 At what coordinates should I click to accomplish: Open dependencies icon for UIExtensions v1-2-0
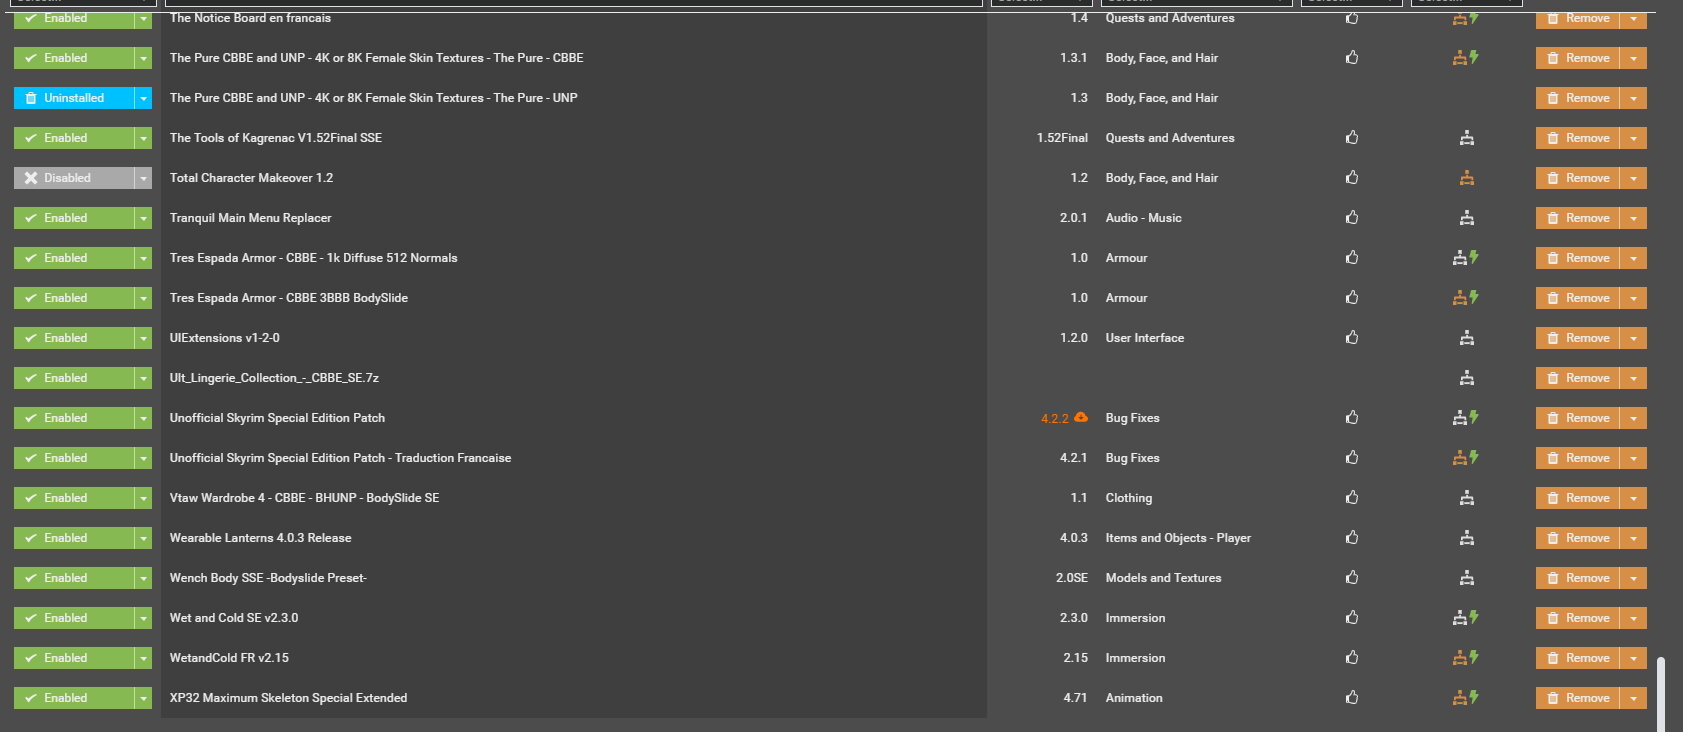coord(1466,338)
